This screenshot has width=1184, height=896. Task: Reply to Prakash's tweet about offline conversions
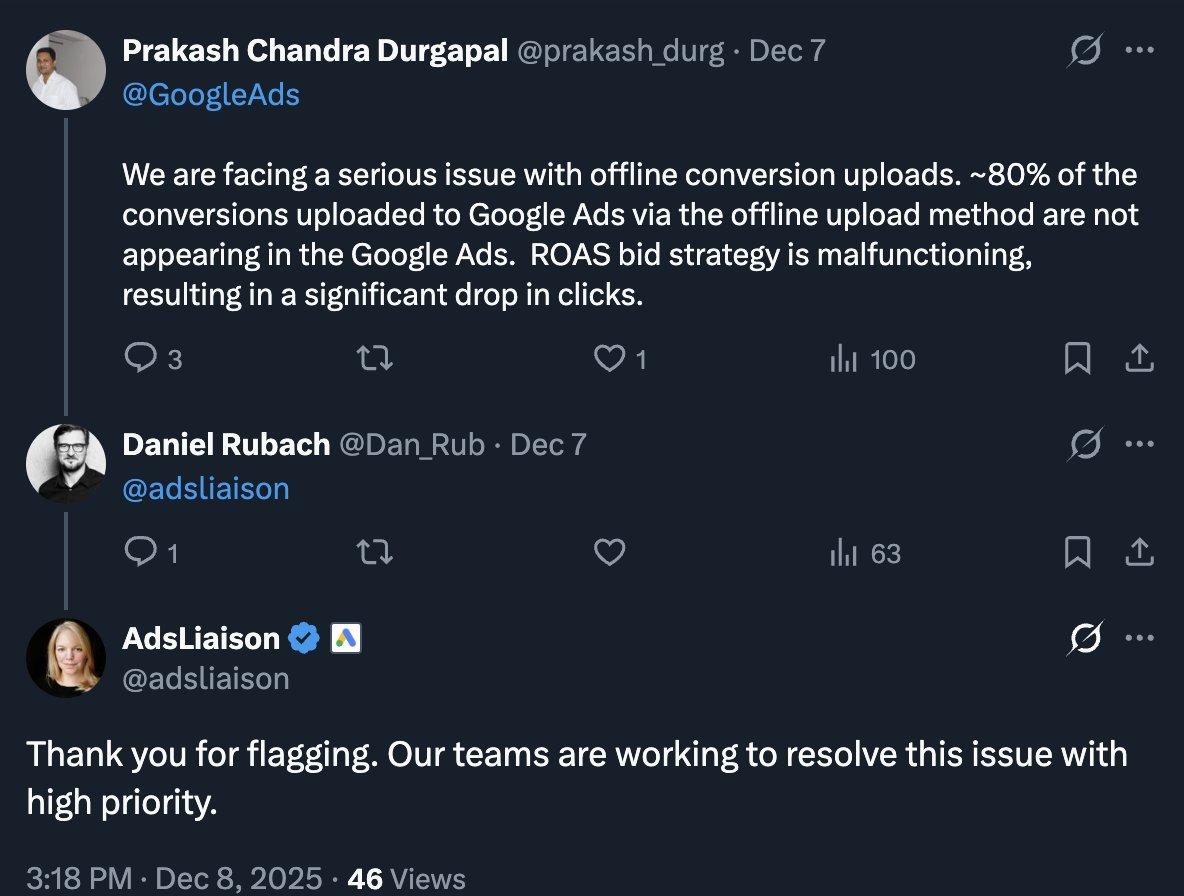pos(140,359)
